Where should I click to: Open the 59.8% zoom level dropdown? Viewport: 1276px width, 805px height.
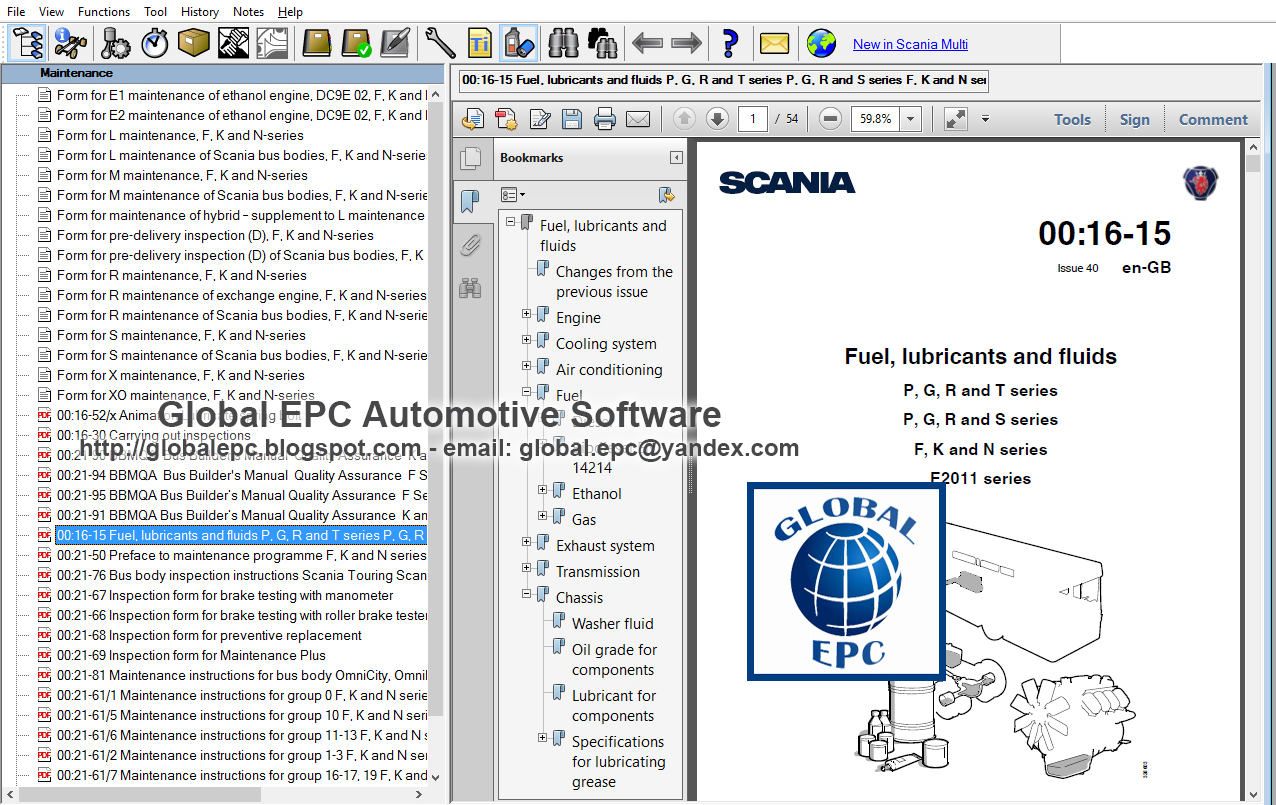[910, 119]
